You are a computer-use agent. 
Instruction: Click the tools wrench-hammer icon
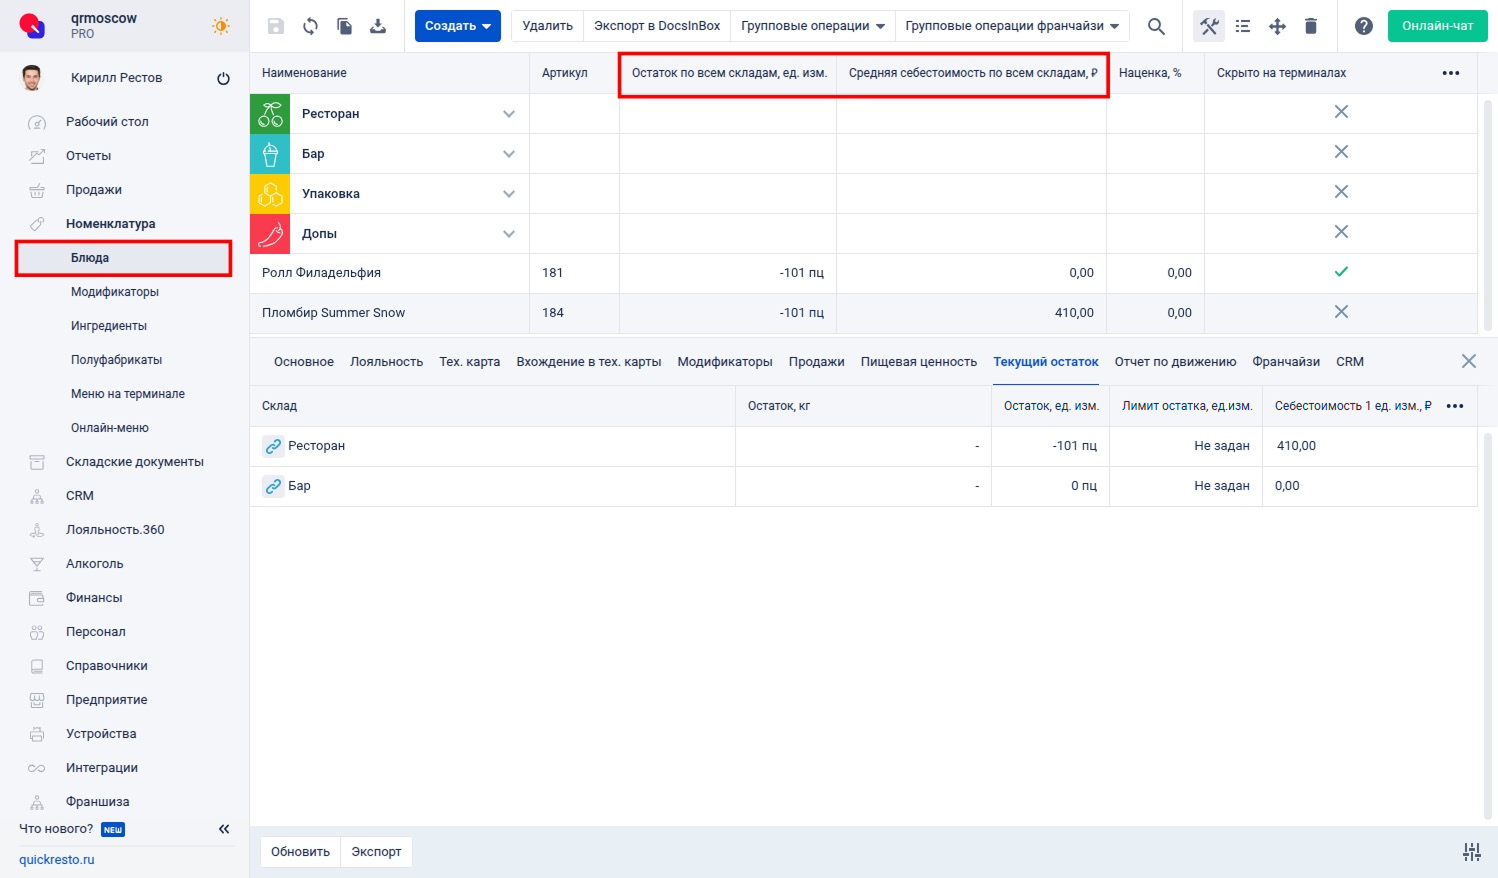pyautogui.click(x=1209, y=26)
